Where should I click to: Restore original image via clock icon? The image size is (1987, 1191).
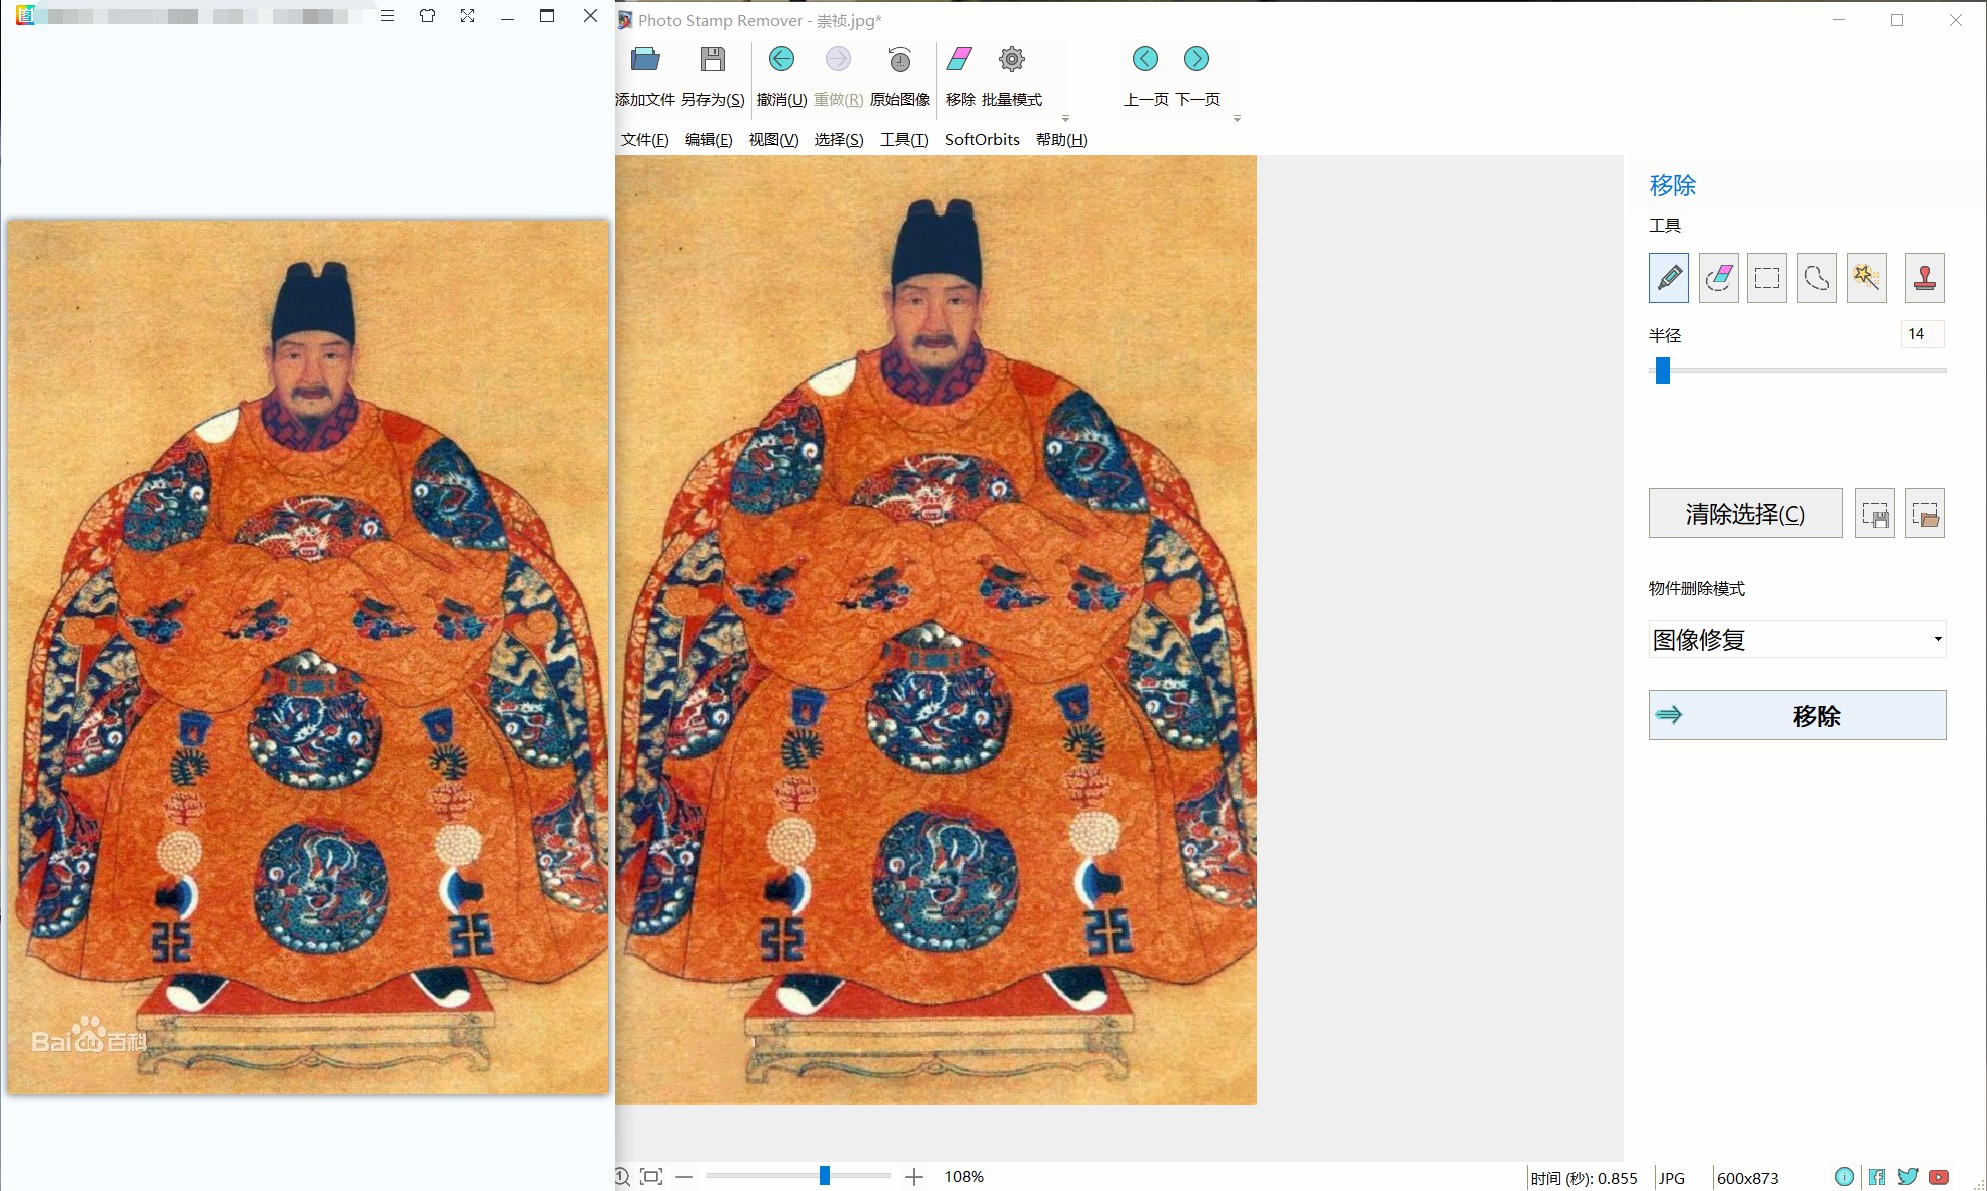pyautogui.click(x=900, y=59)
